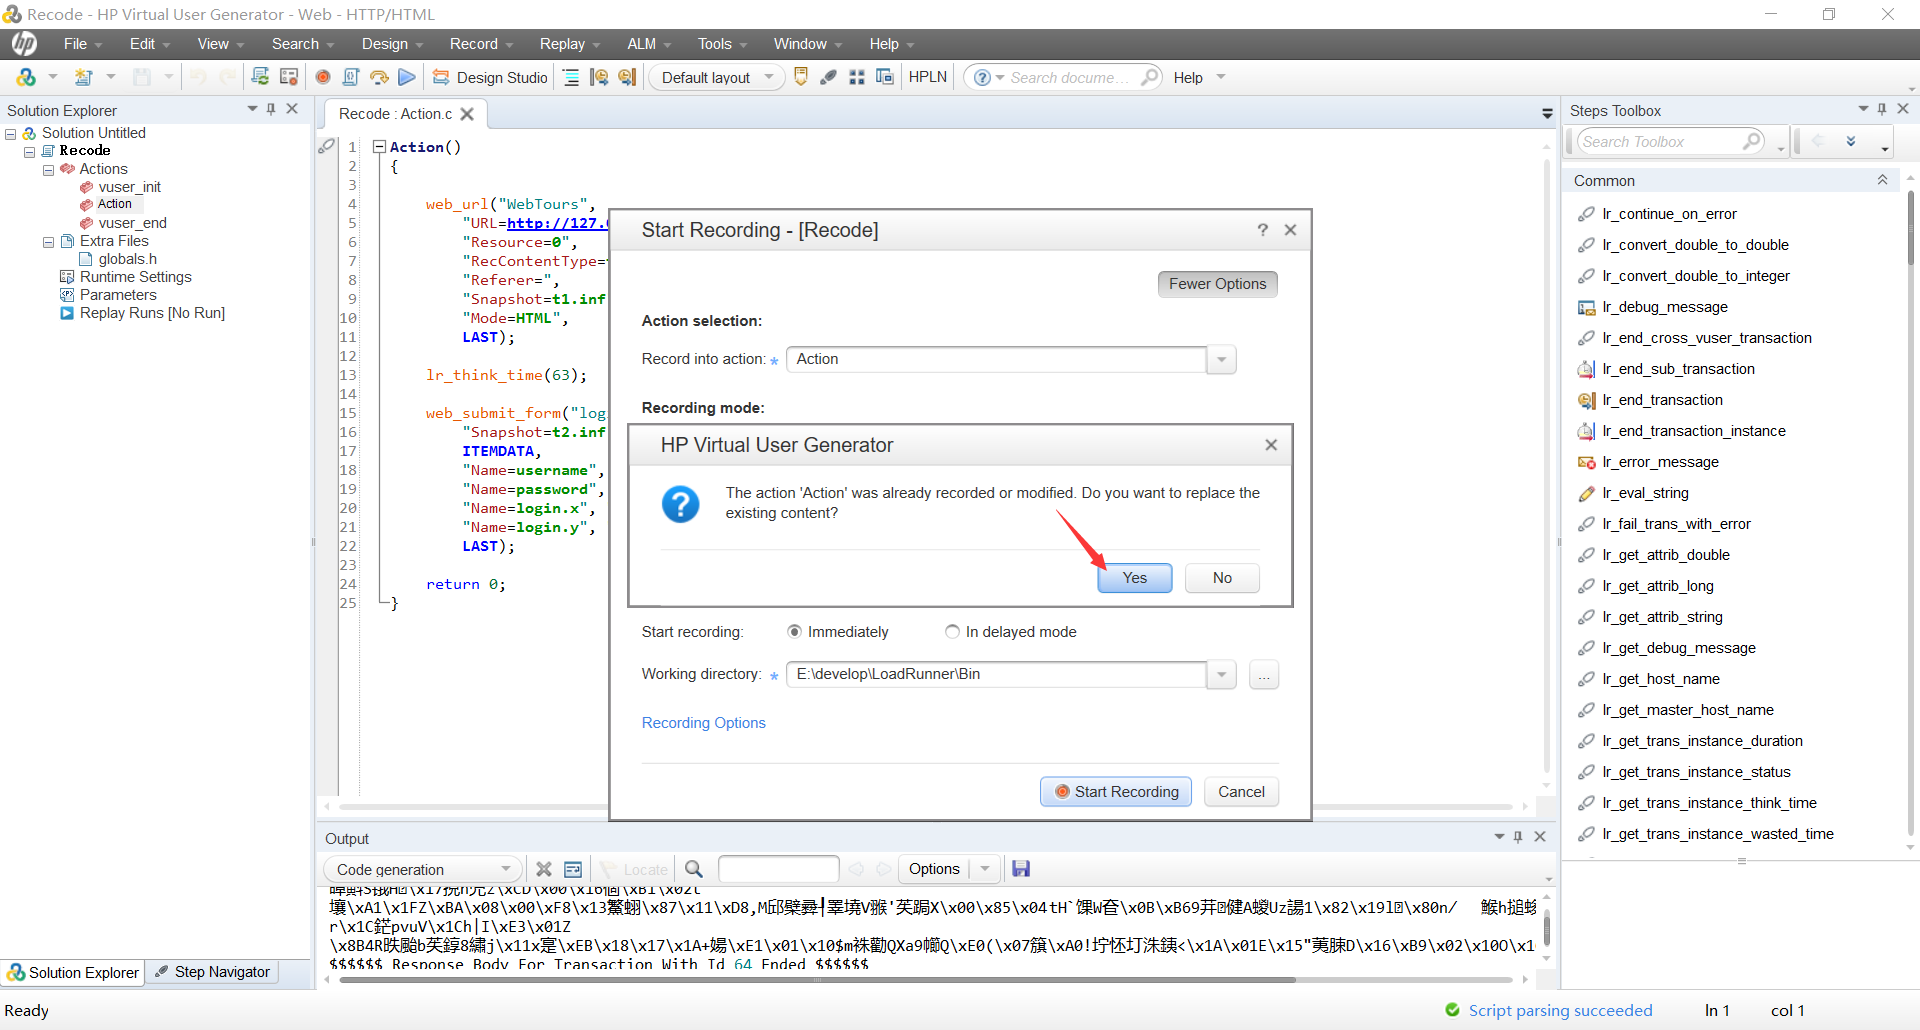
Task: Collapse the Common steps section
Action: 1882,180
